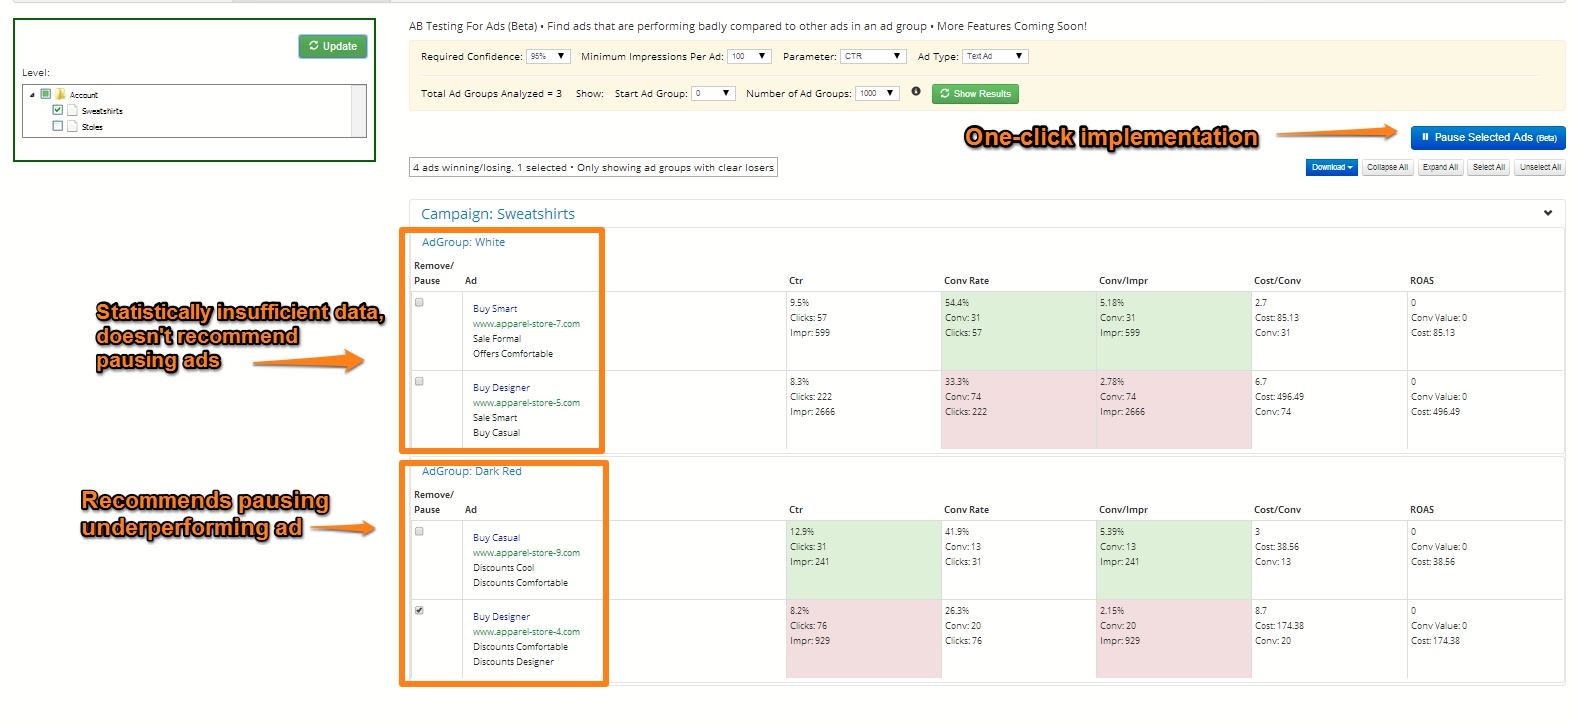This screenshot has height=725, width=1576.
Task: Click the Campaign: Sweatshirts heading link
Action: point(498,214)
